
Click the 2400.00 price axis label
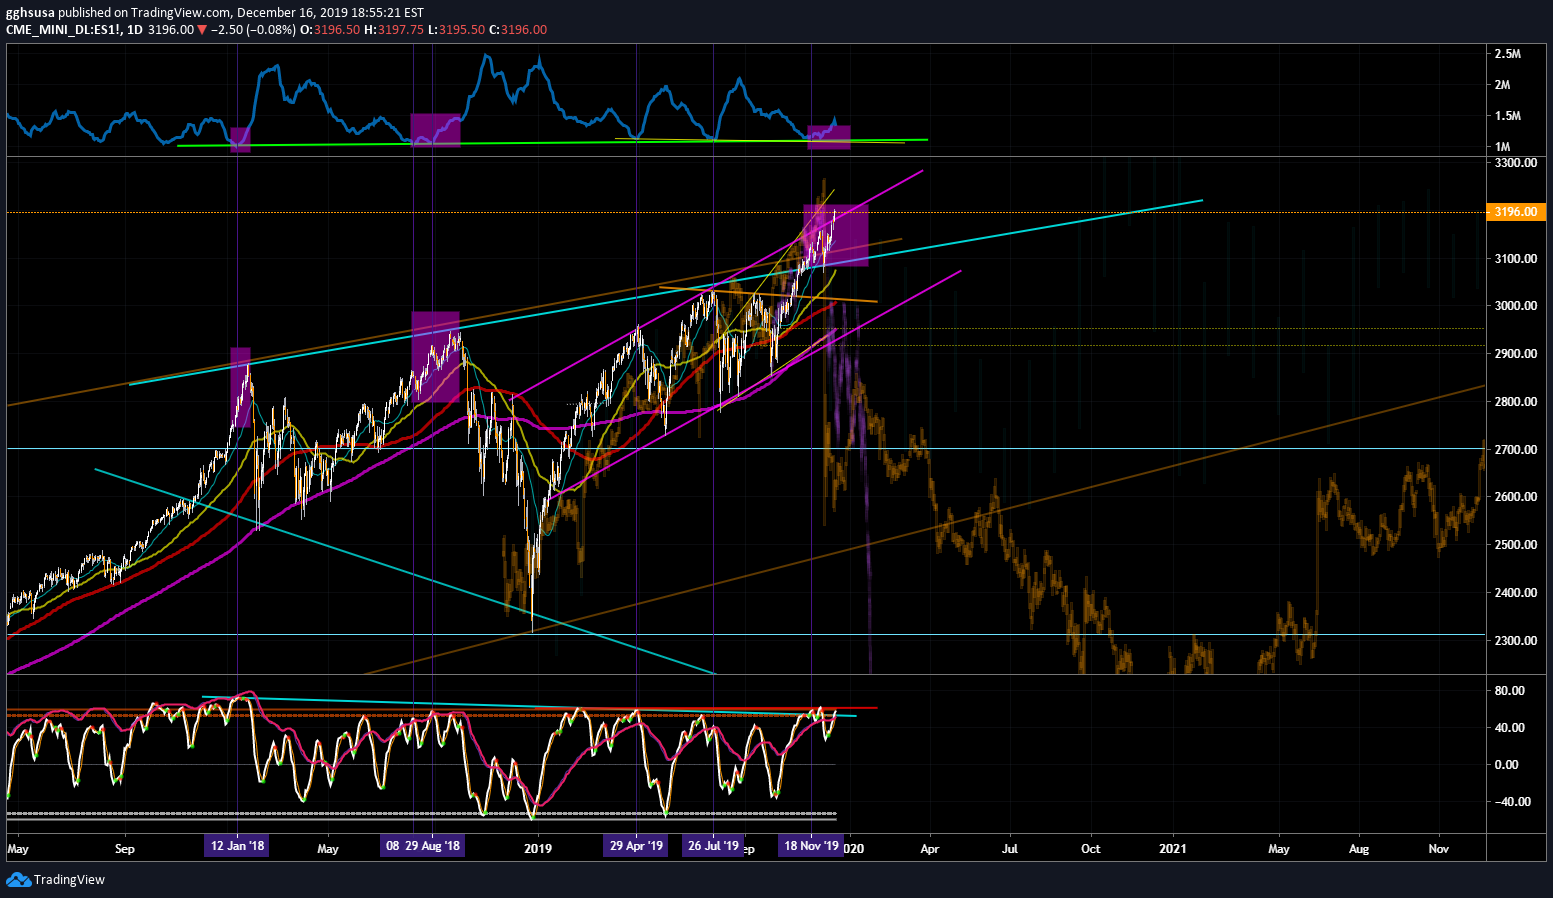[1516, 593]
